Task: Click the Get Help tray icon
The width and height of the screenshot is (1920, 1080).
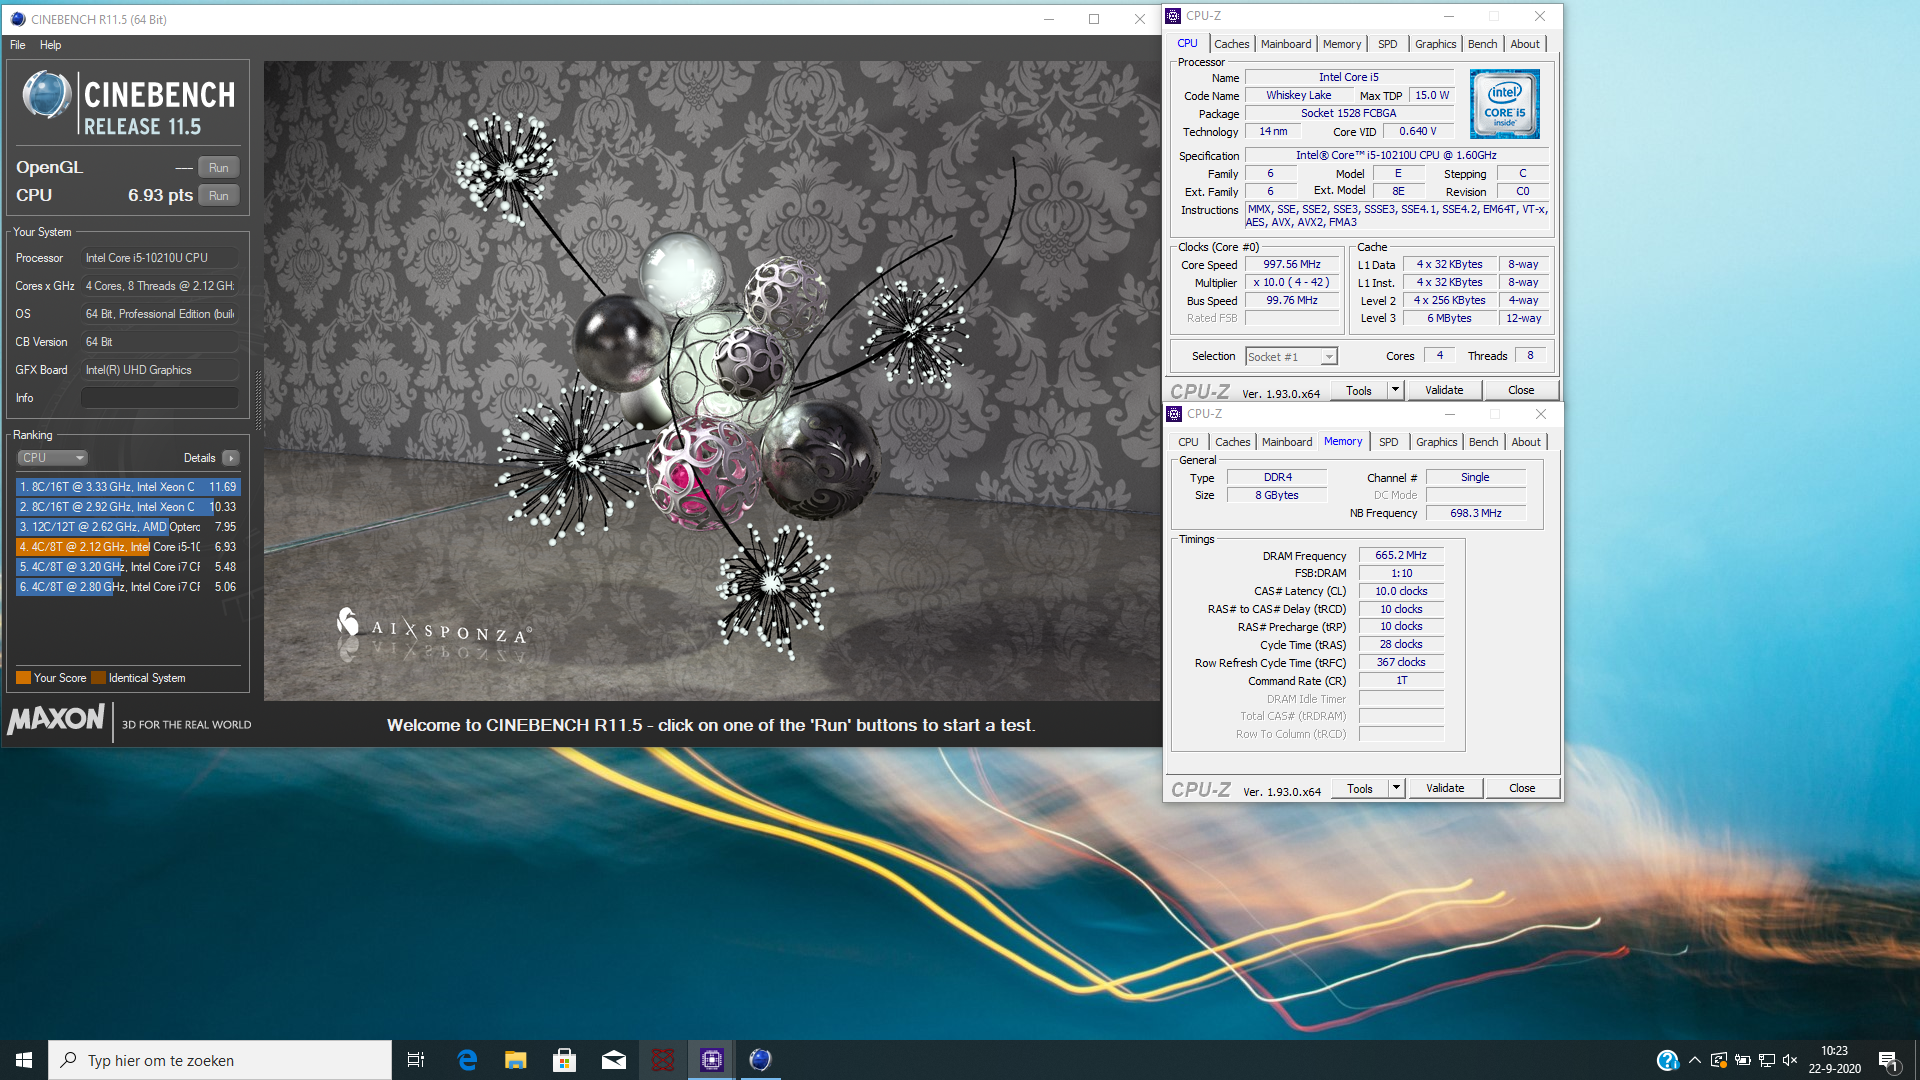Action: [x=1667, y=1060]
